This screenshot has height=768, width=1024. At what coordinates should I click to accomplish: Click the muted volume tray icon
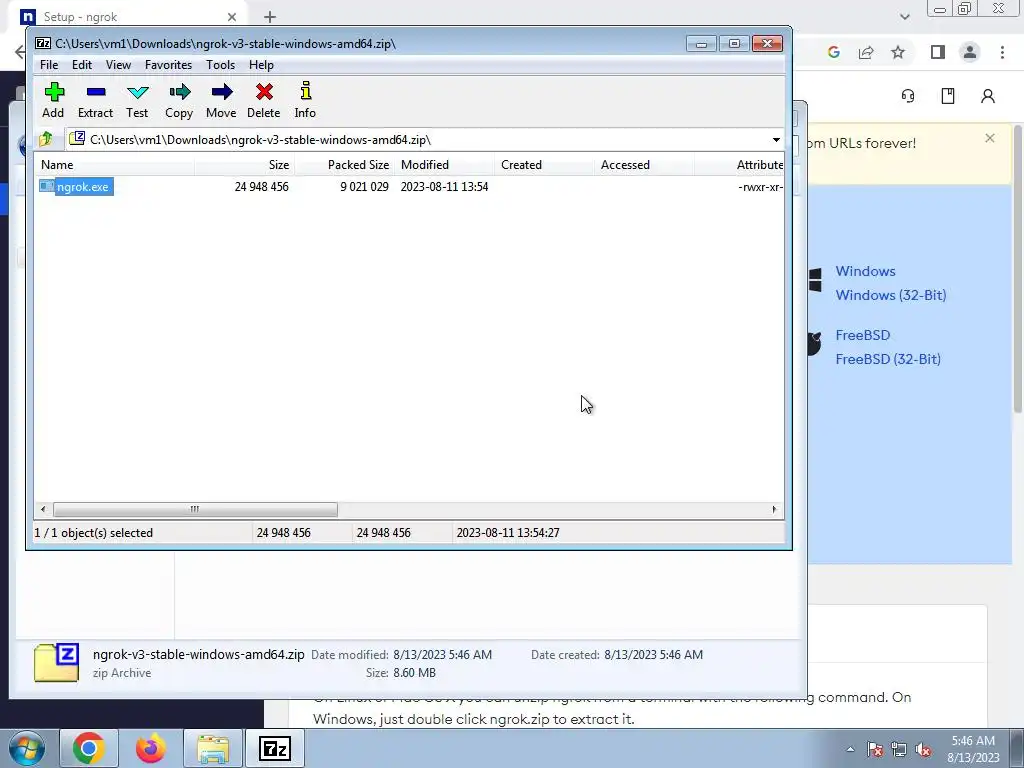pos(923,748)
